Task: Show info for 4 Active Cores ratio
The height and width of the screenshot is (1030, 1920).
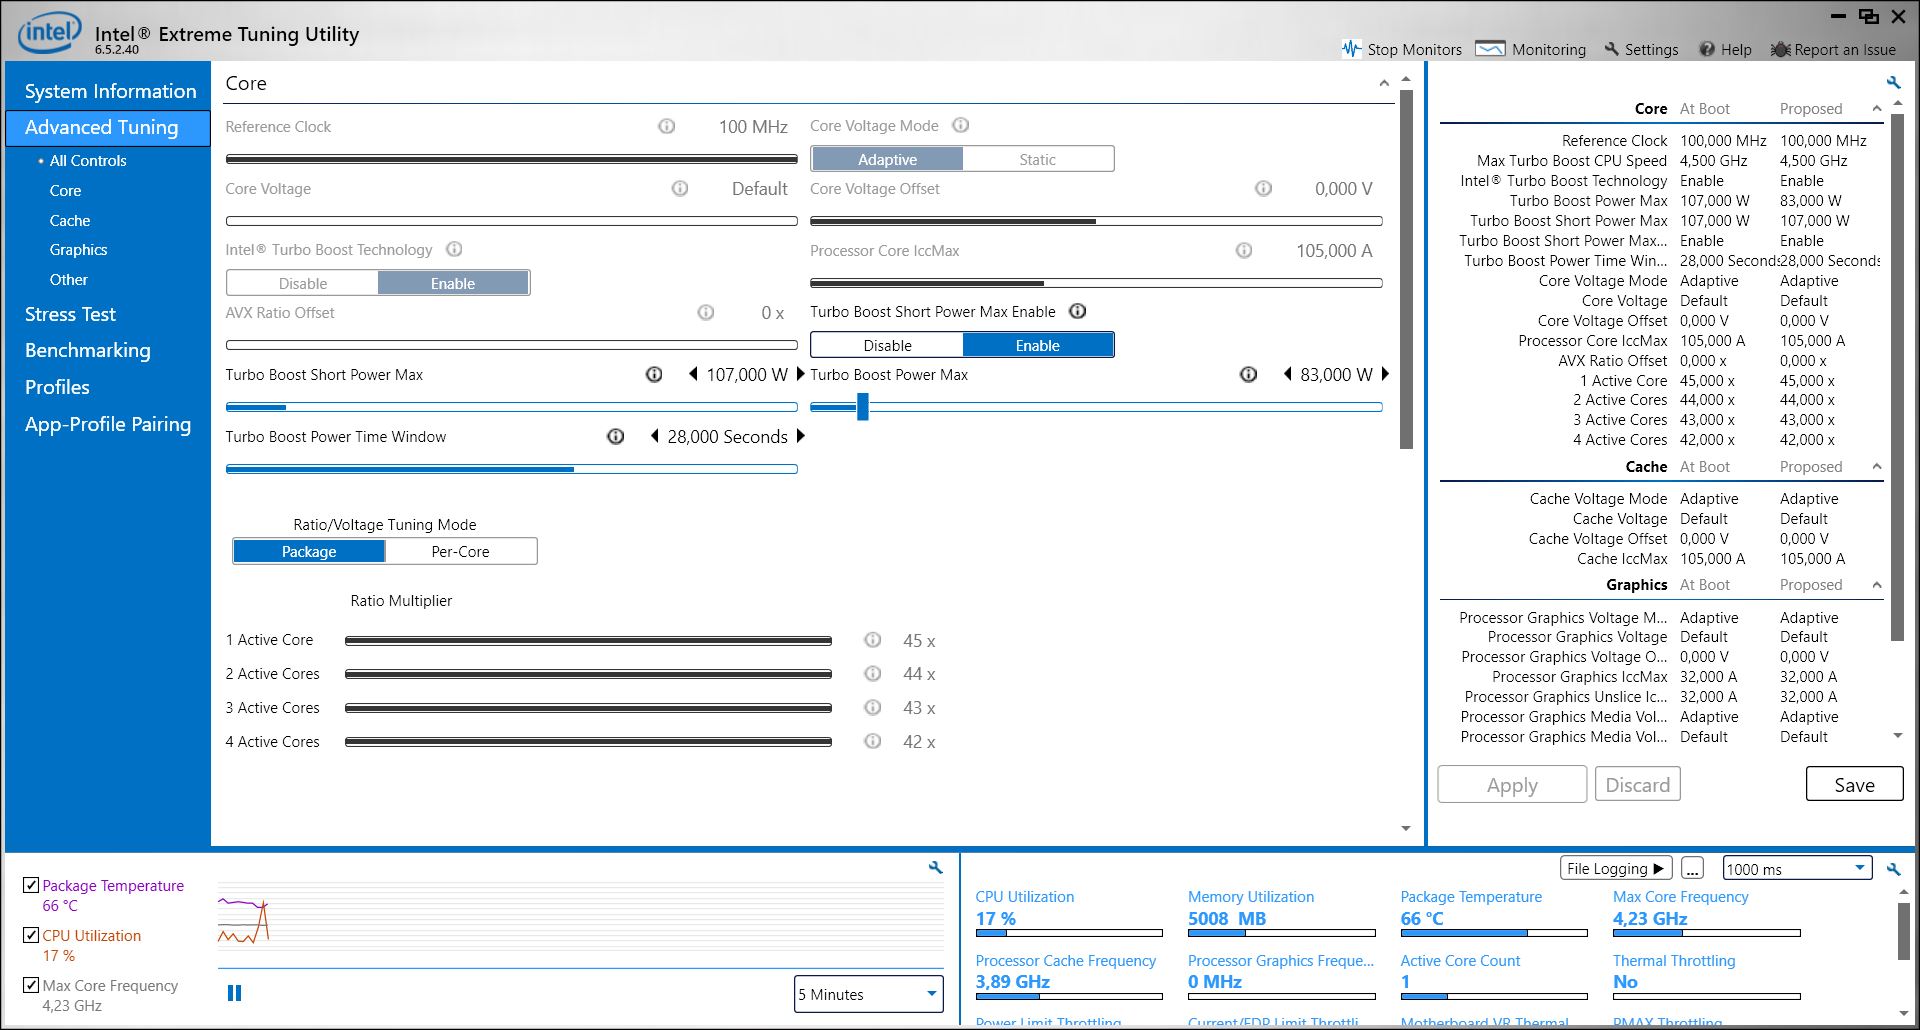Action: 873,742
